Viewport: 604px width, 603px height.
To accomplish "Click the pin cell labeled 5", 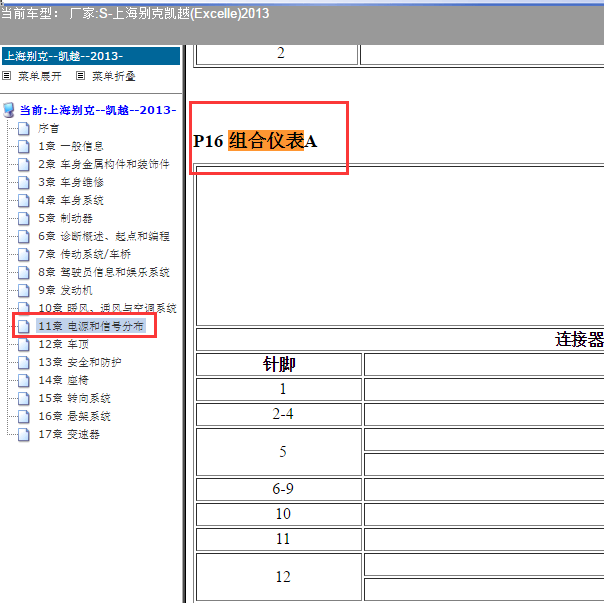I will (x=279, y=452).
